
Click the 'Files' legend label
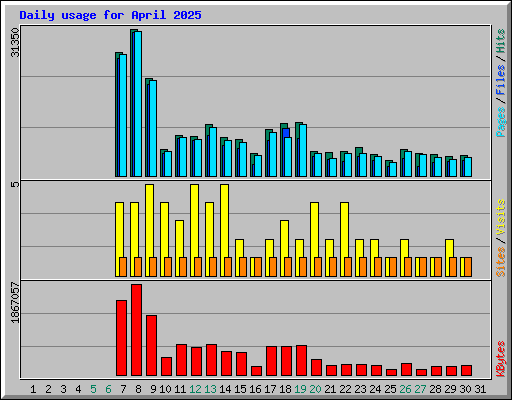click(500, 80)
